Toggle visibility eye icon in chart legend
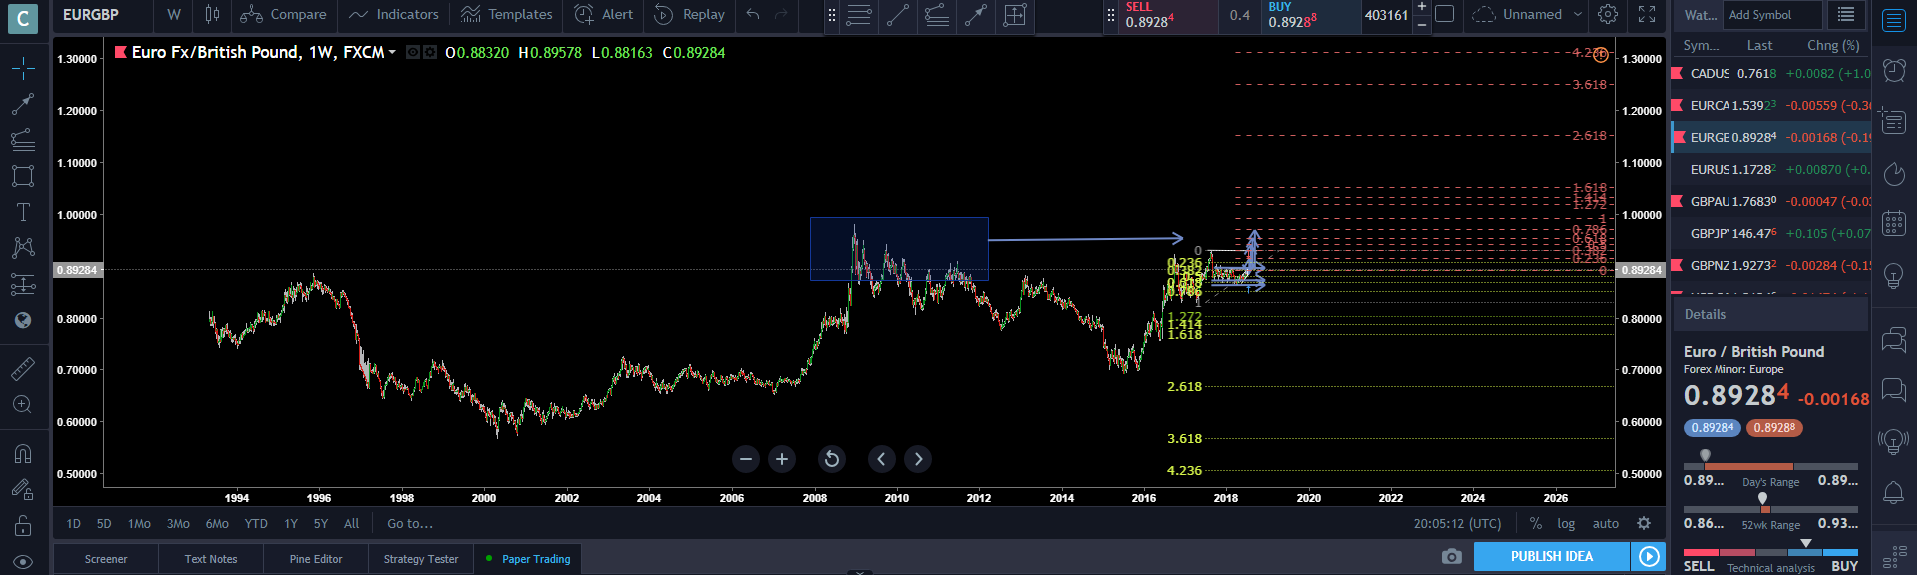This screenshot has height=575, width=1917. tap(412, 52)
